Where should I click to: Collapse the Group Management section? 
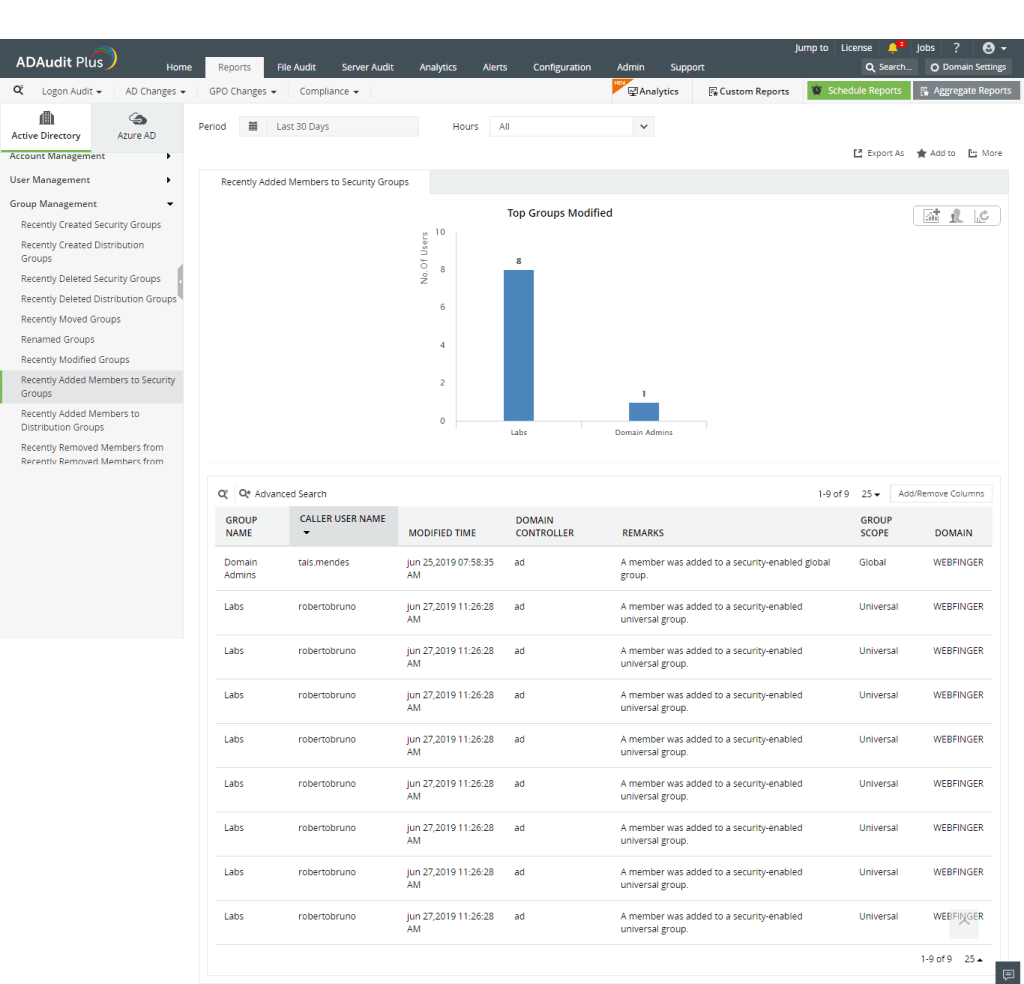(x=90, y=204)
